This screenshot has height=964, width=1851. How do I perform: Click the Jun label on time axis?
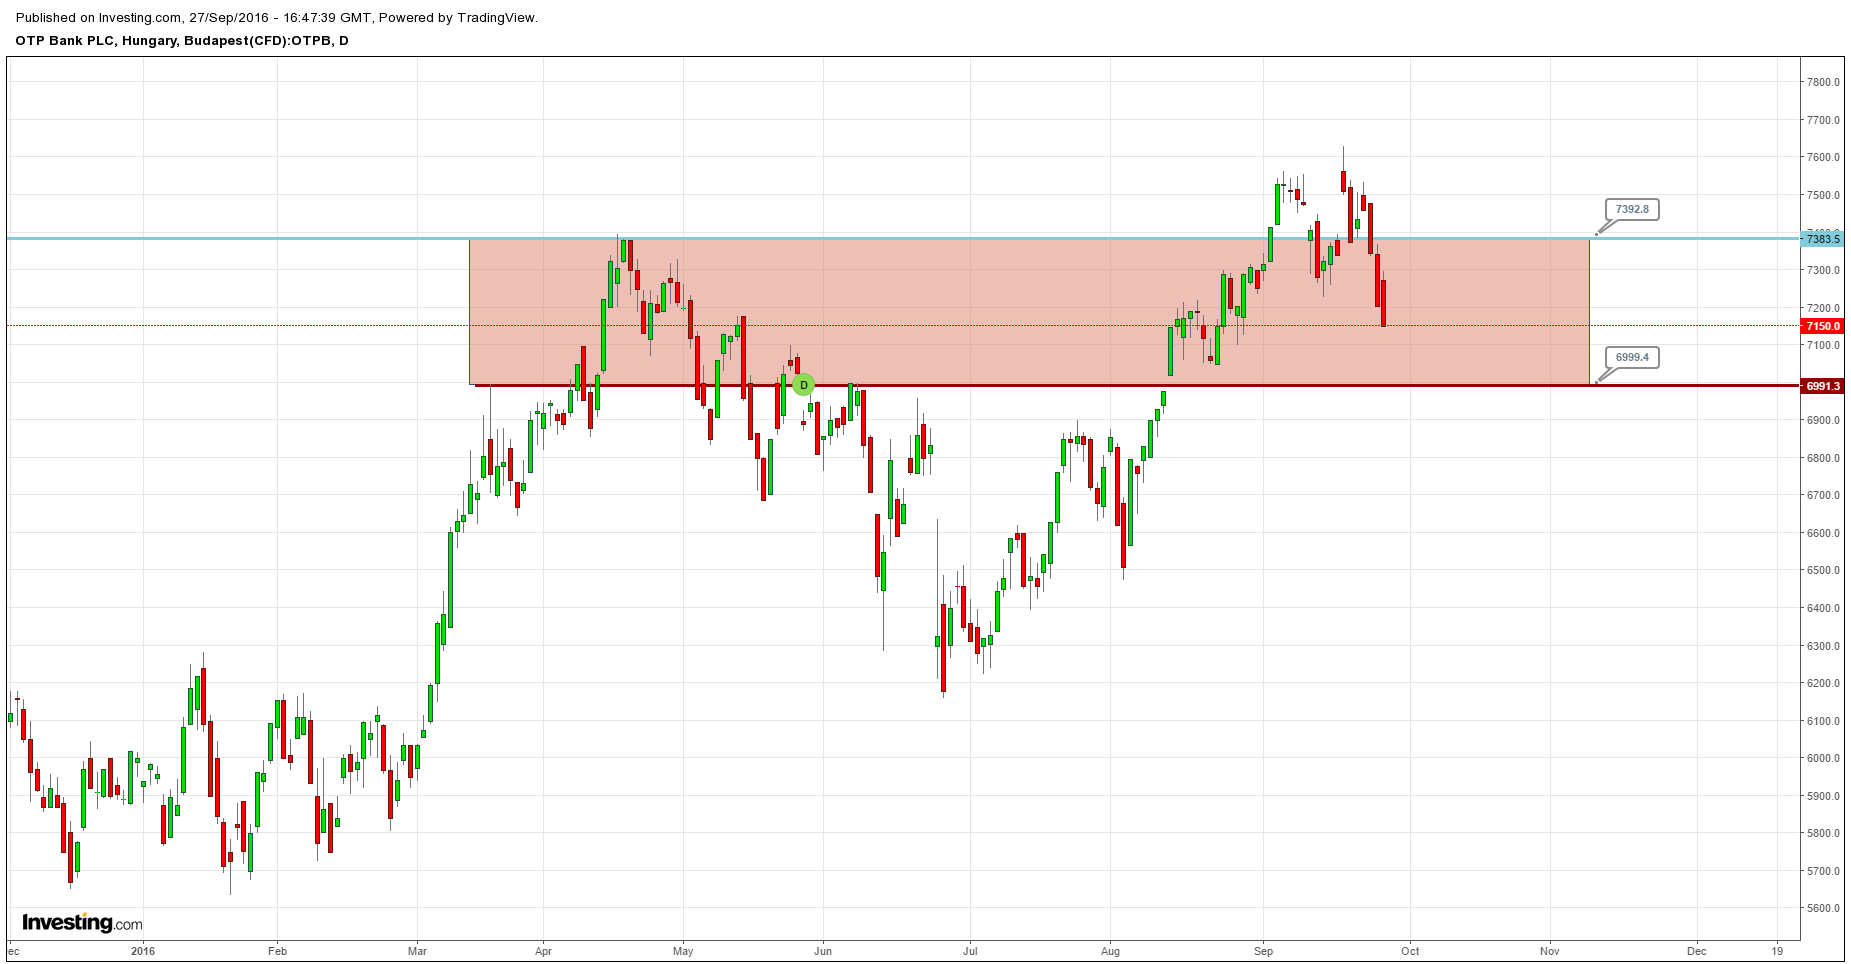(823, 951)
